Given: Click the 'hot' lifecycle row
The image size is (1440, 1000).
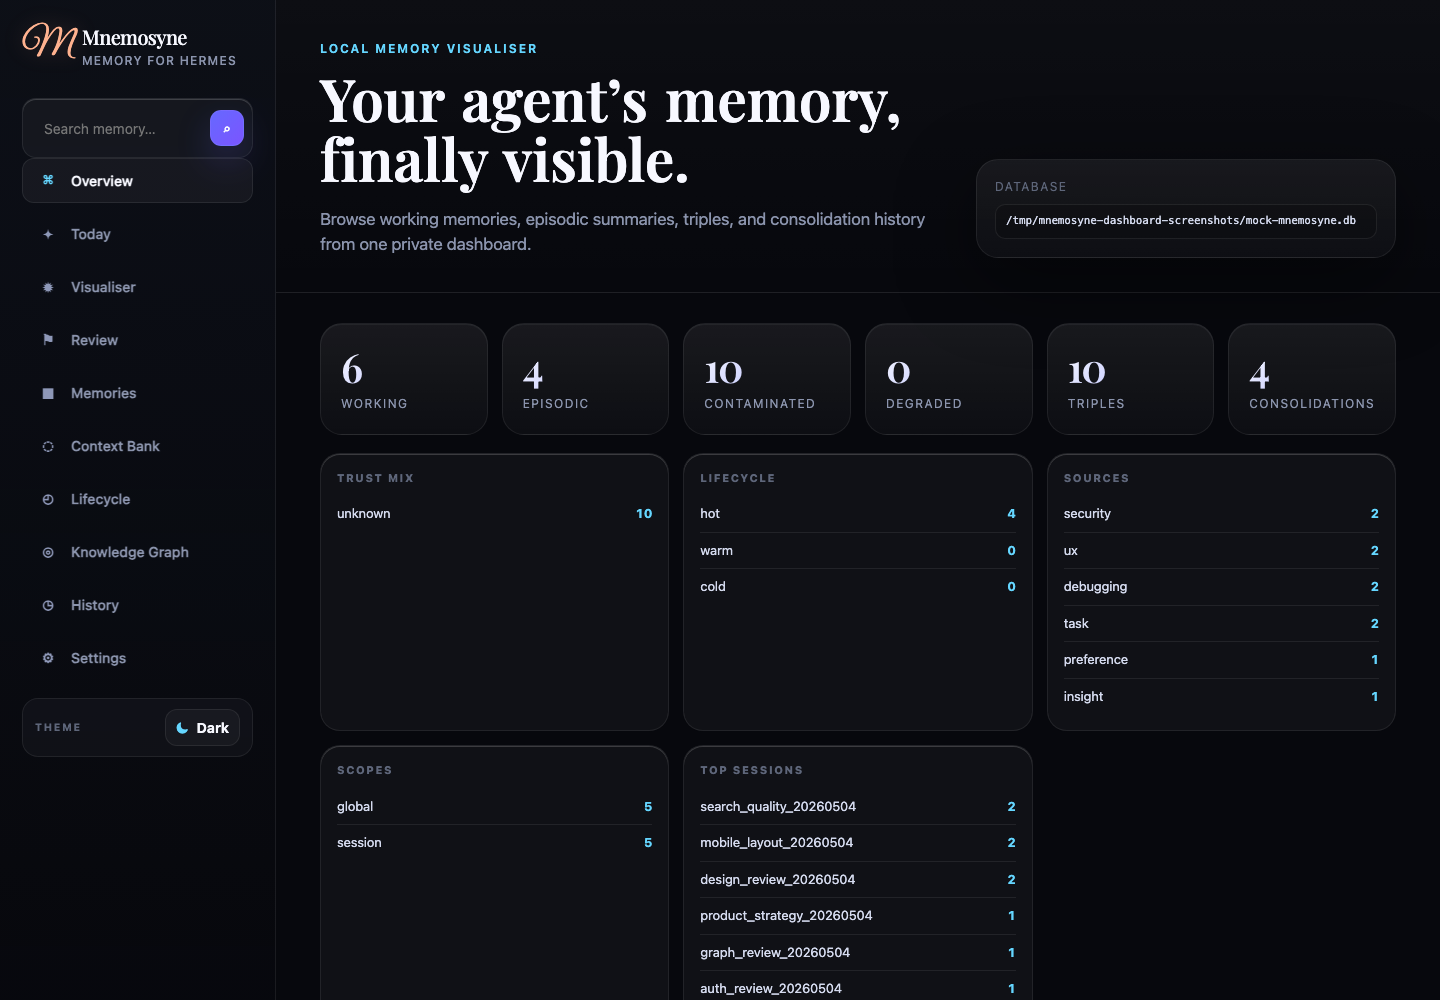Looking at the screenshot, I should click(x=858, y=514).
